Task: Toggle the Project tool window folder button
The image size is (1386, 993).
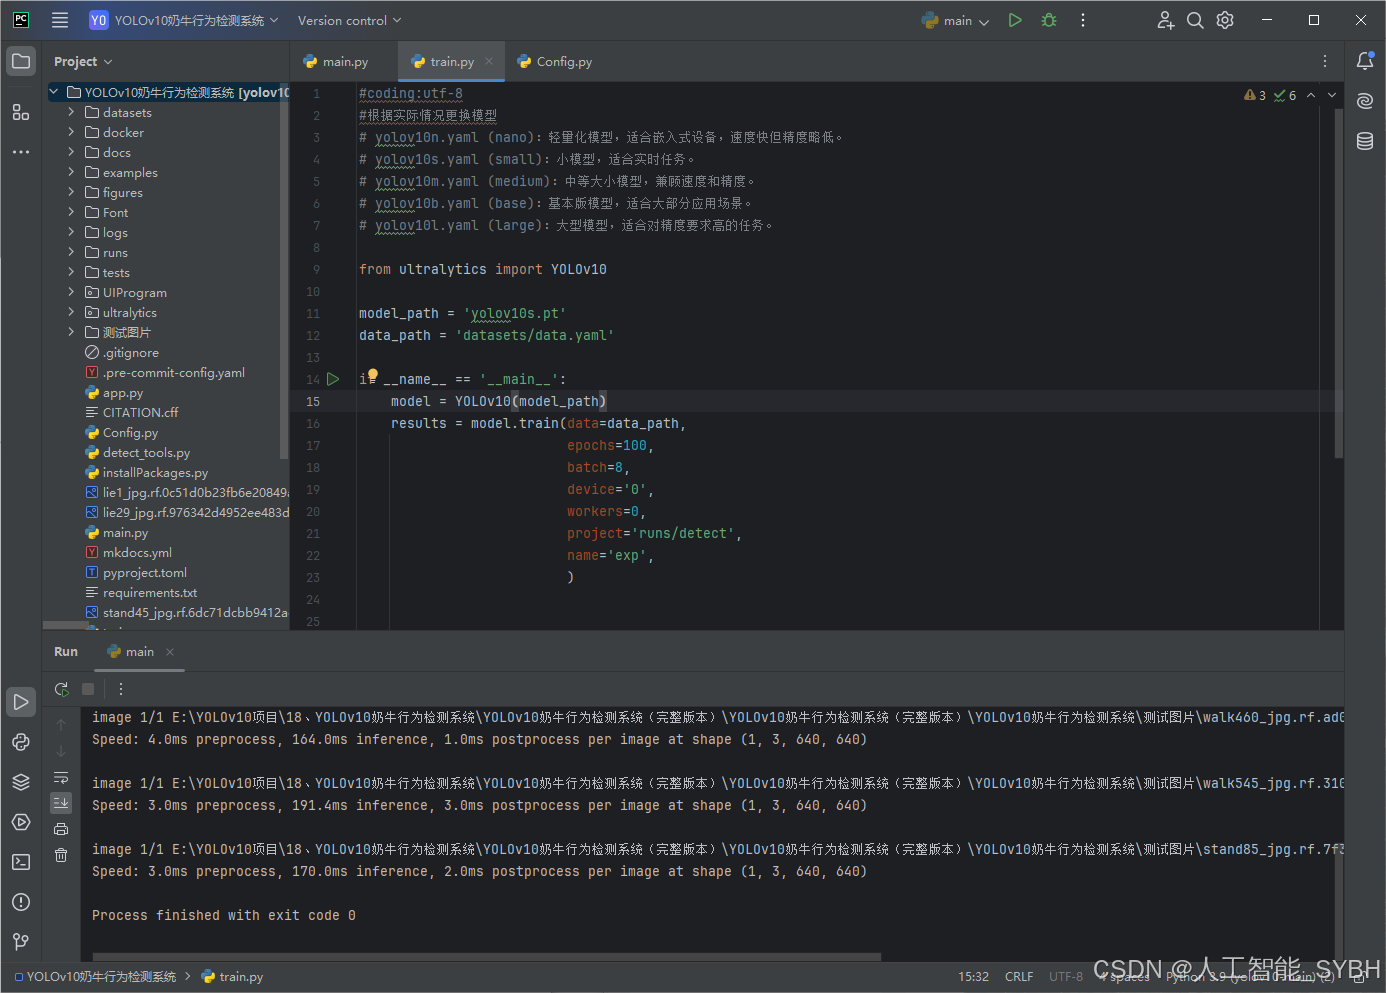Action: click(x=21, y=61)
